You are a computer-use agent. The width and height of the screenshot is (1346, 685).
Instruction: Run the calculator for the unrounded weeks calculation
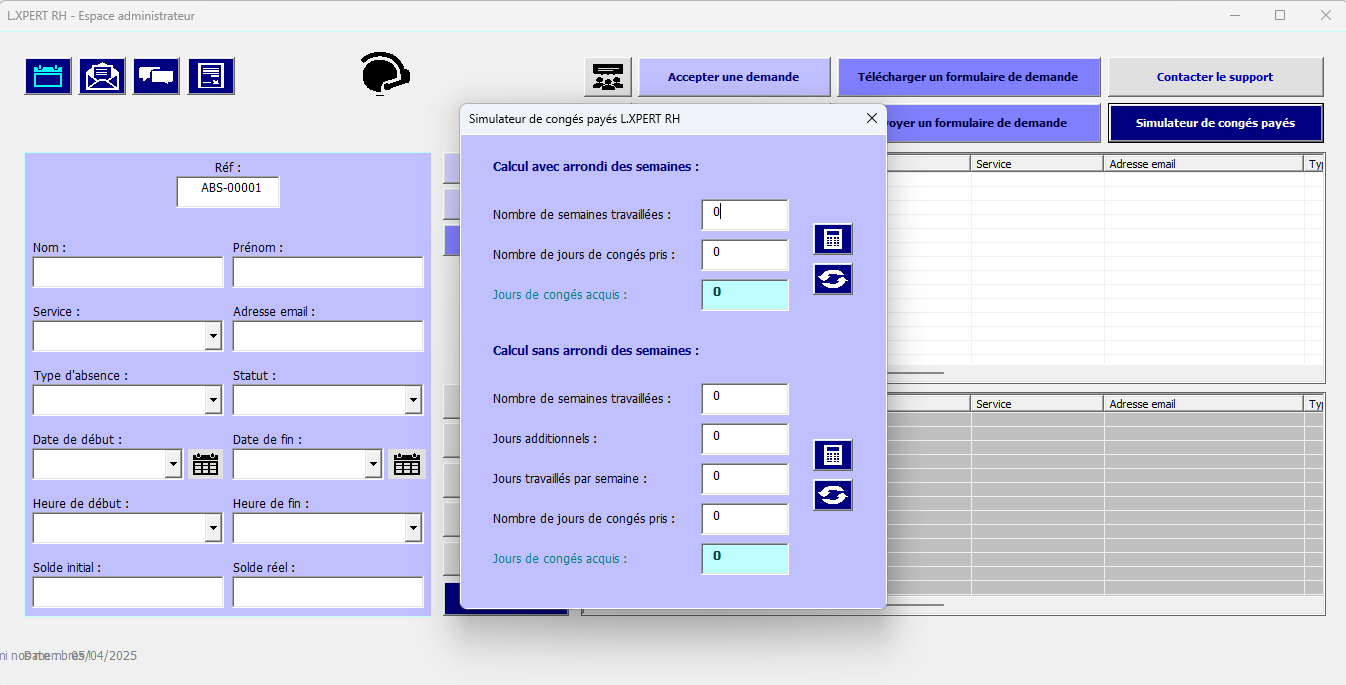coord(833,455)
